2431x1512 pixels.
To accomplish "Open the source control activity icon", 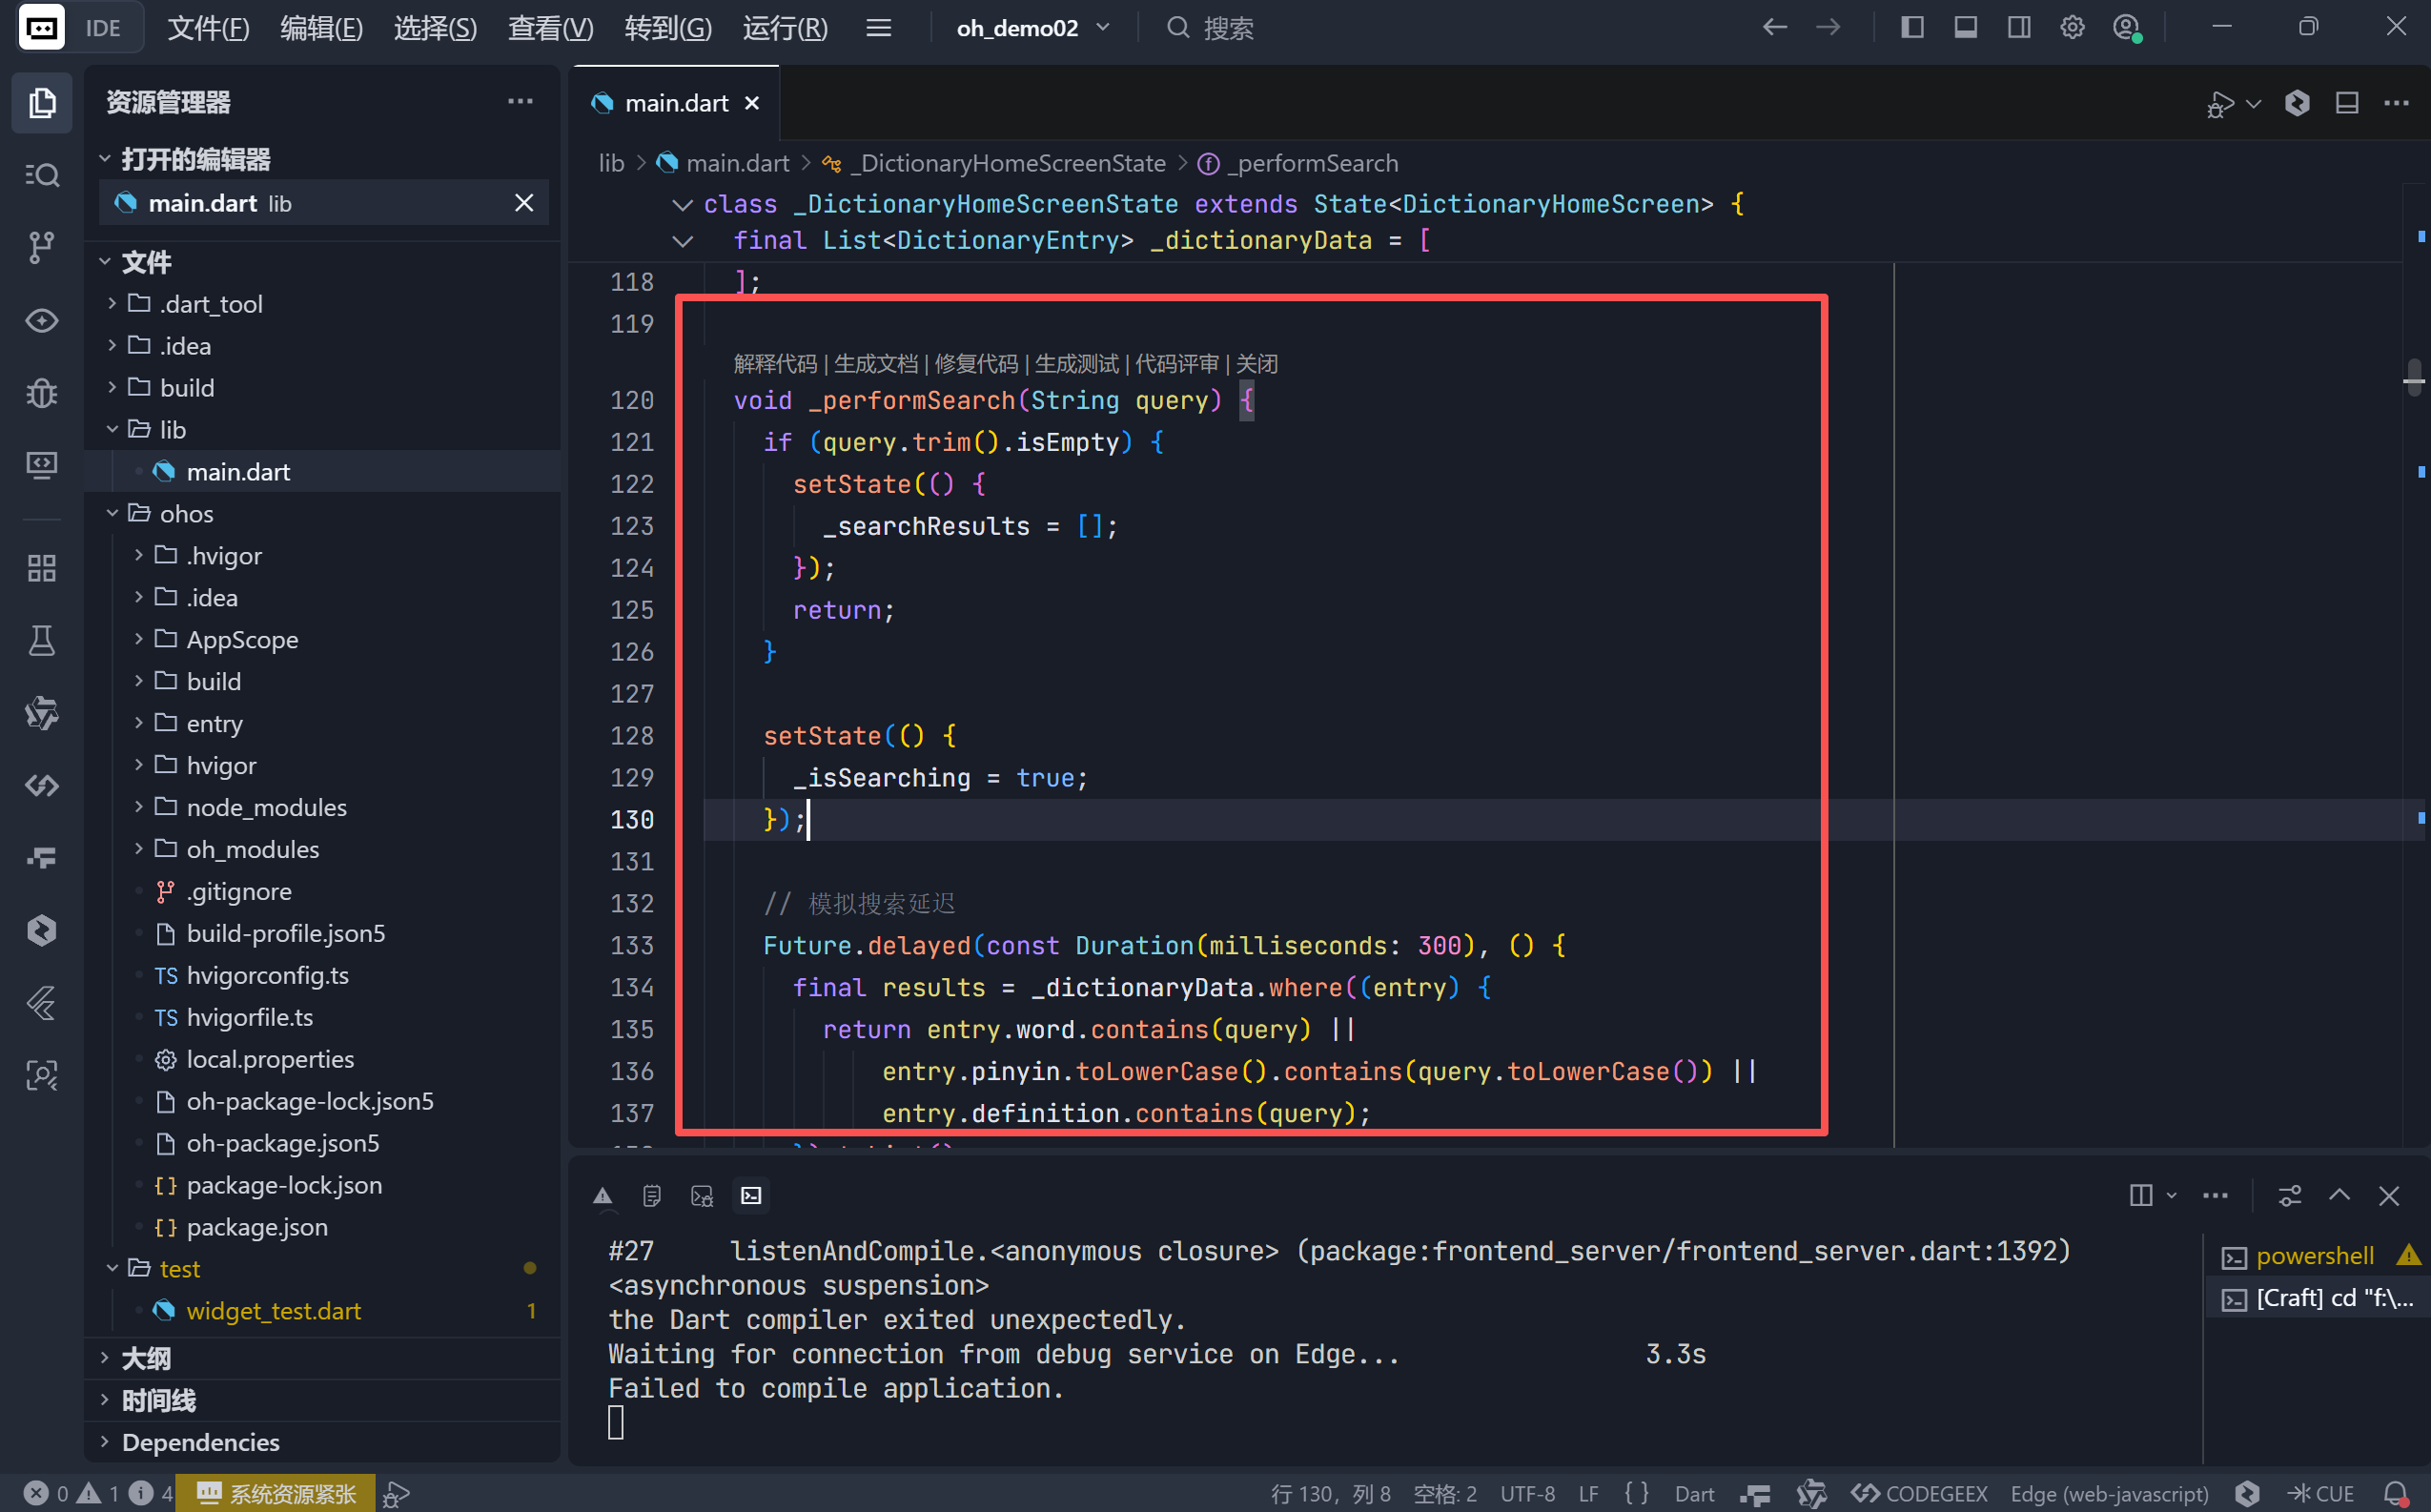I will pyautogui.click(x=41, y=247).
